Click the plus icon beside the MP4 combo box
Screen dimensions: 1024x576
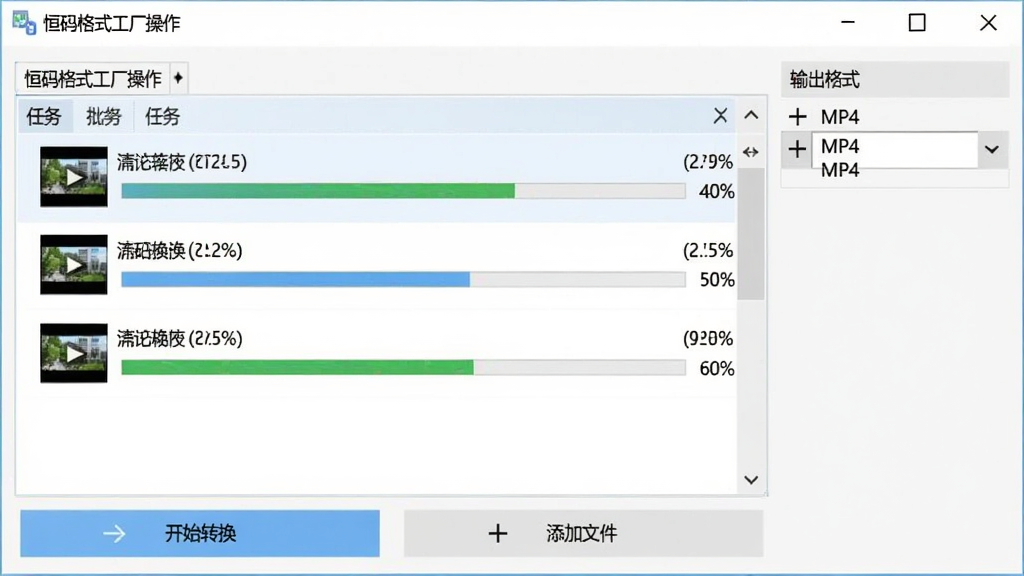pyautogui.click(x=797, y=150)
